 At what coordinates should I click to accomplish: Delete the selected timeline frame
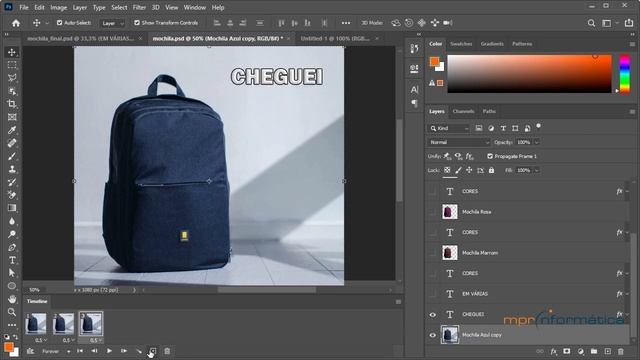[x=167, y=351]
